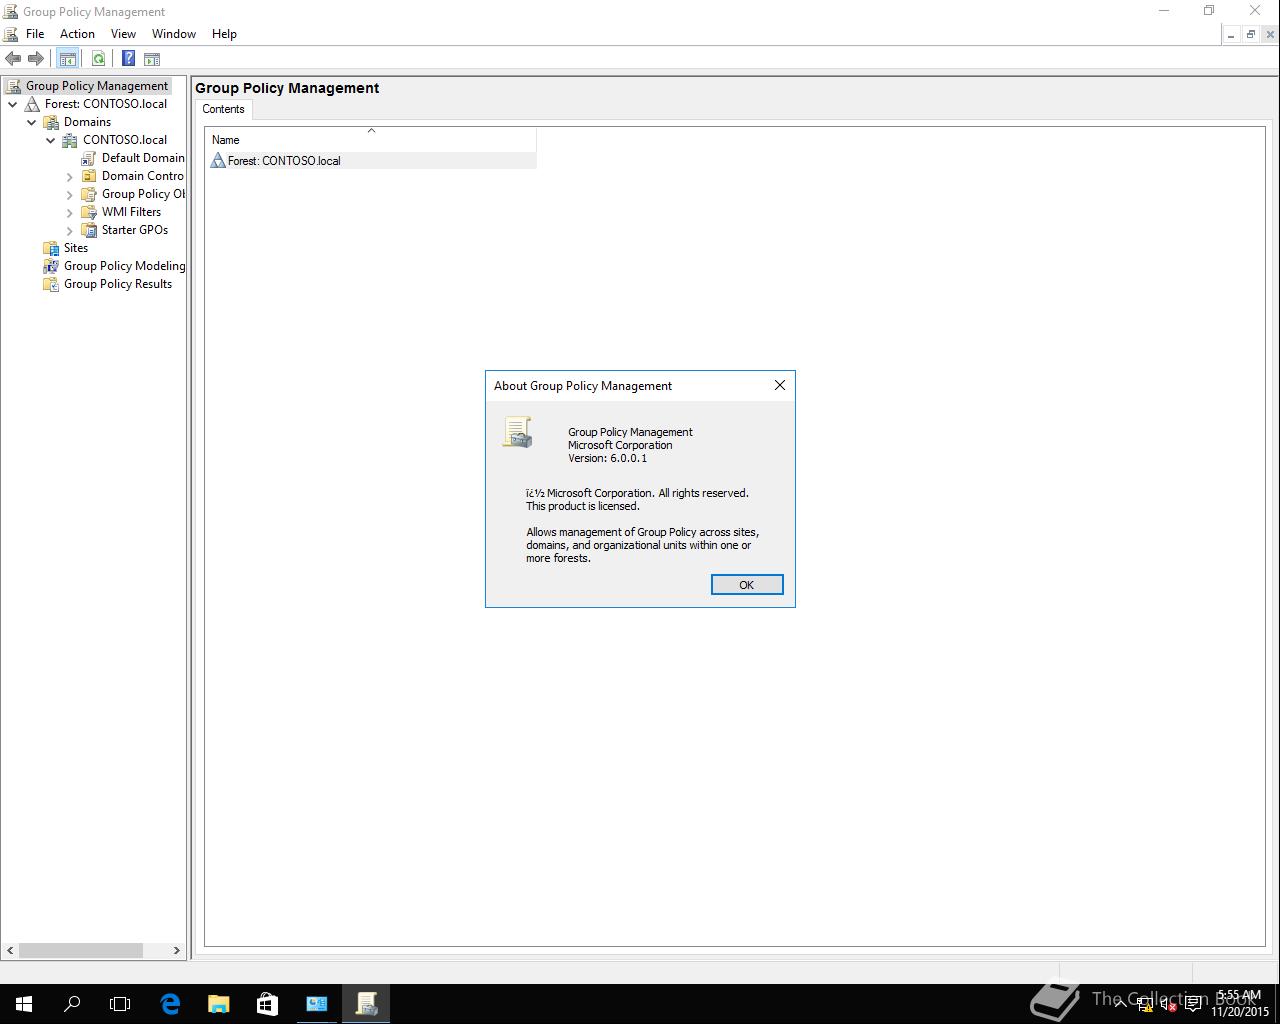Open the Store from the taskbar

[267, 1003]
